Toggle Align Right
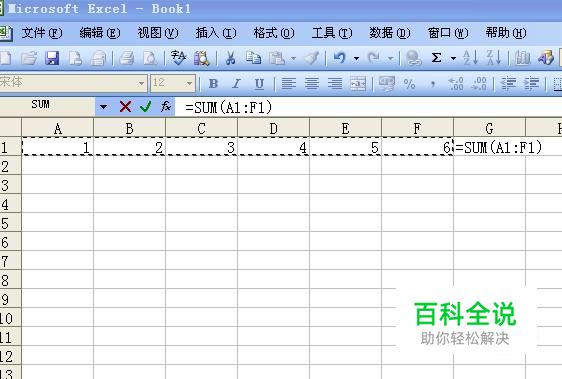 coord(335,84)
